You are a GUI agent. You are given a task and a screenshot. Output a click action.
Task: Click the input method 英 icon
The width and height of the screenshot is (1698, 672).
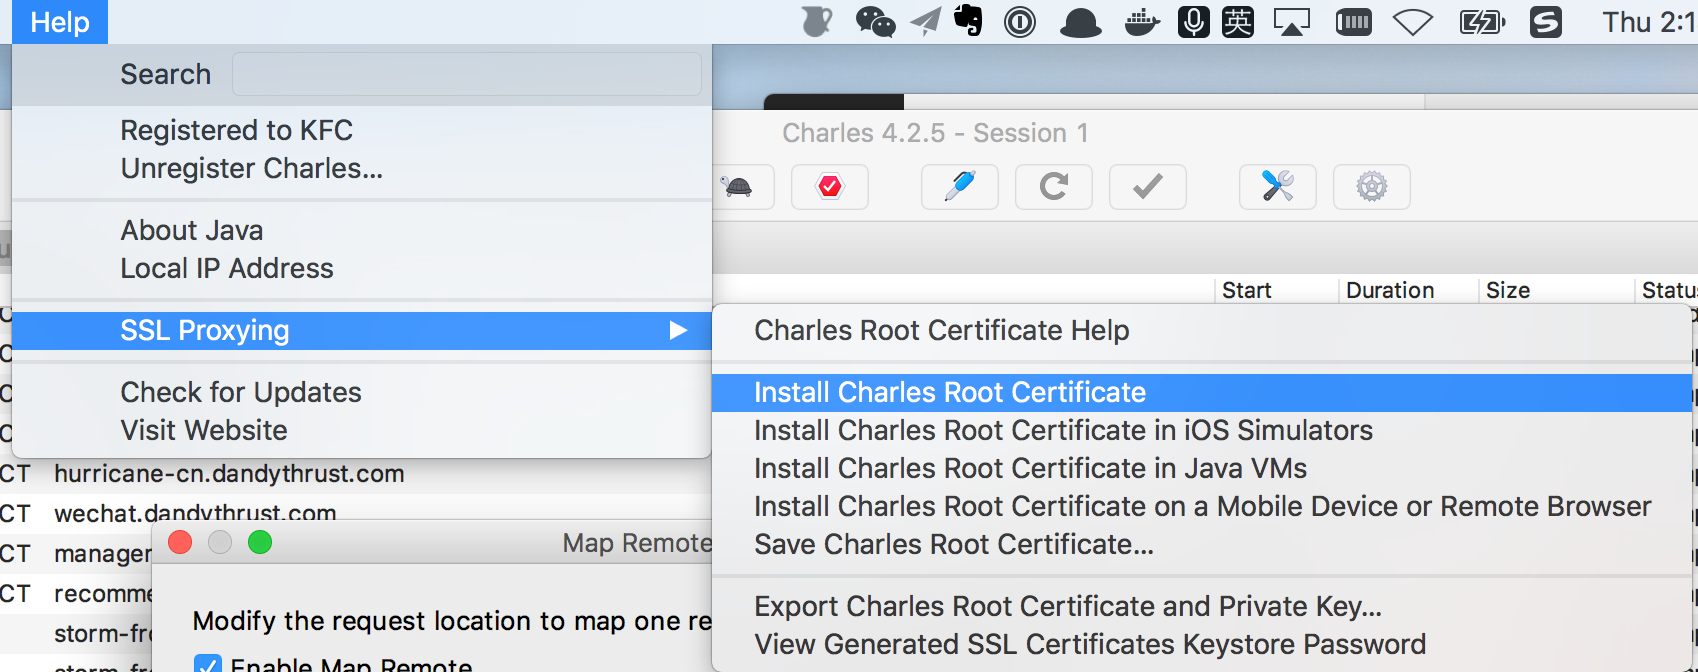pyautogui.click(x=1238, y=22)
